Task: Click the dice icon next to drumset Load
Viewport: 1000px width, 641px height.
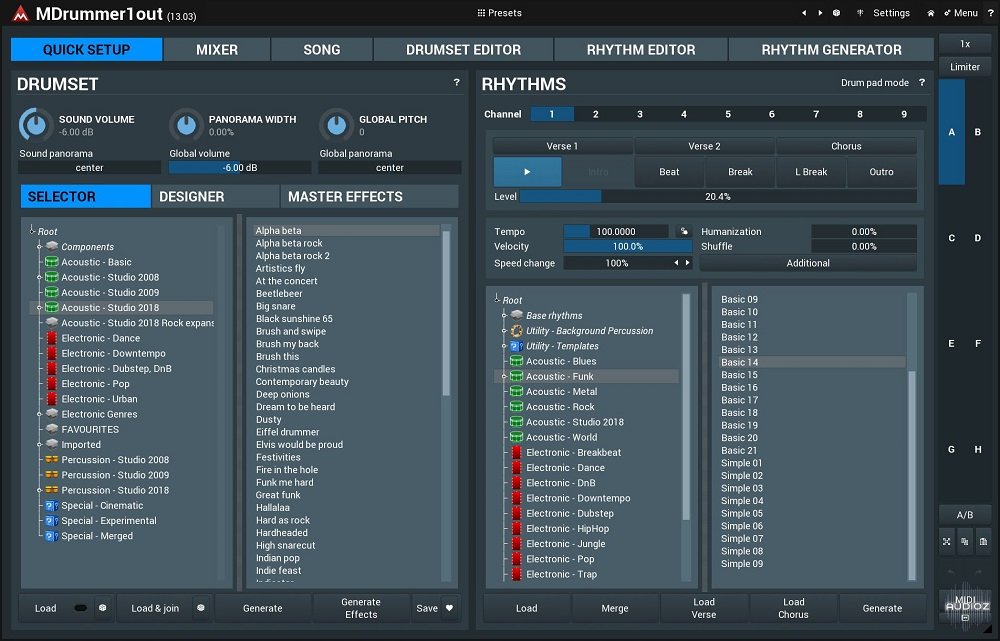Action: (103, 608)
